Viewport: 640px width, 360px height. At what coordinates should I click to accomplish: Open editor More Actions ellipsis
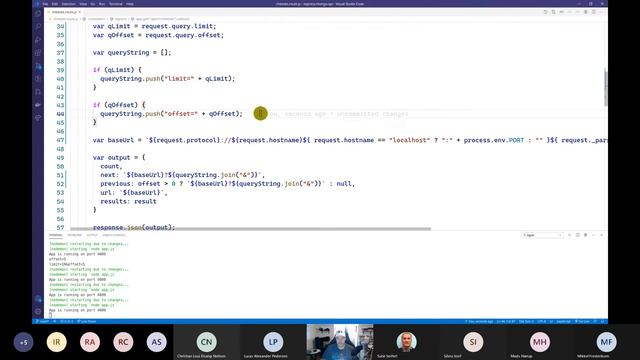click(x=602, y=12)
